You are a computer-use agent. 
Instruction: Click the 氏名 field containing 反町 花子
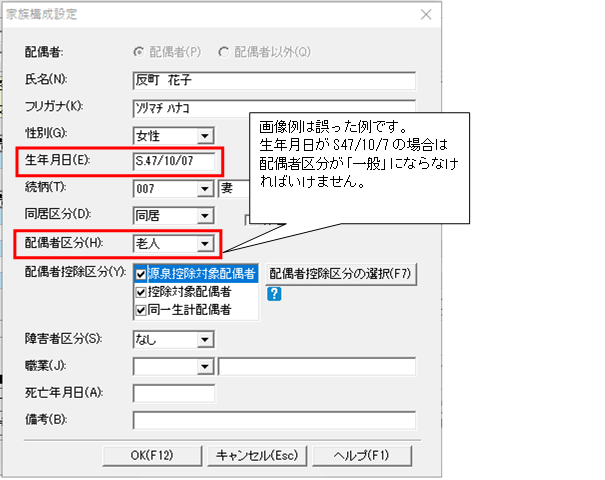click(274, 80)
